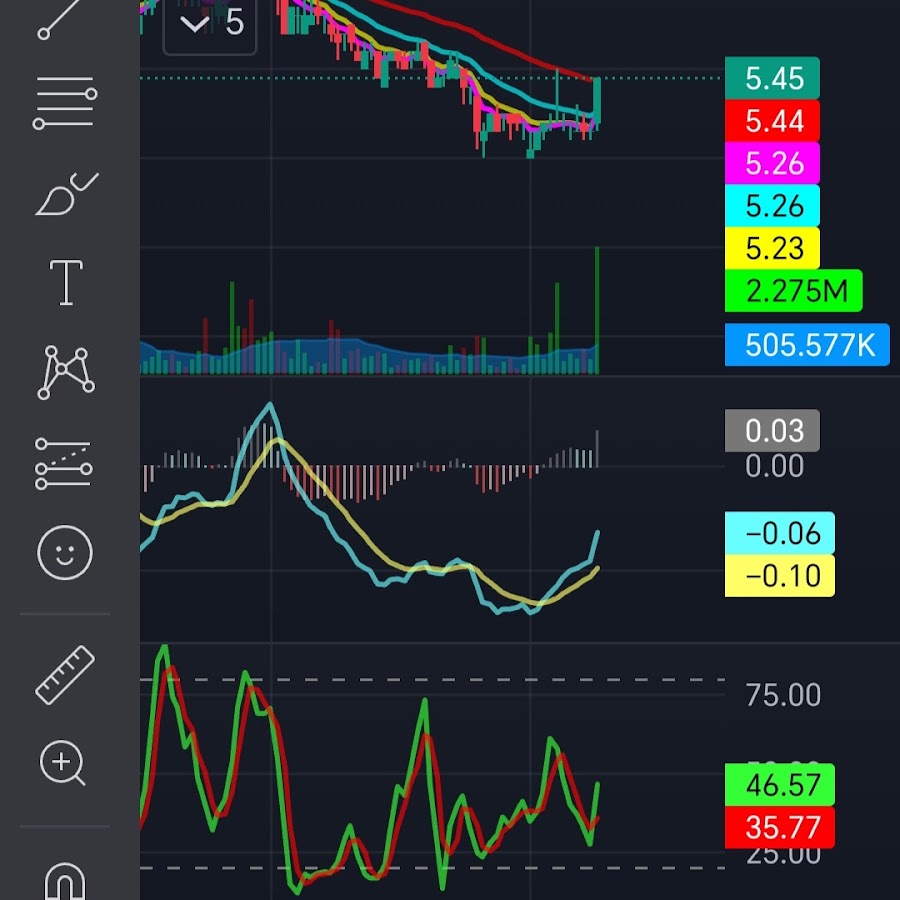
Task: Tap the yellow 5.23 moving average label
Action: (x=772, y=248)
